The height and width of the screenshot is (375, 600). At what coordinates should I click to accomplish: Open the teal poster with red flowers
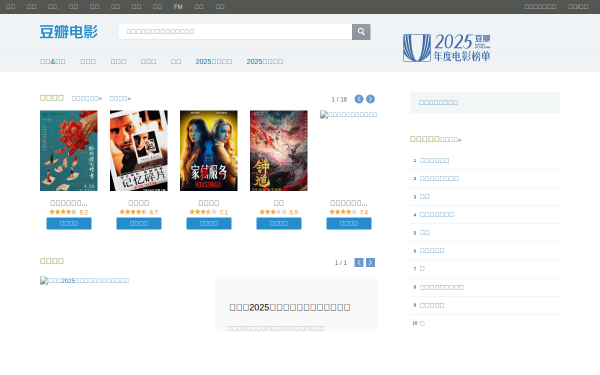(68, 151)
